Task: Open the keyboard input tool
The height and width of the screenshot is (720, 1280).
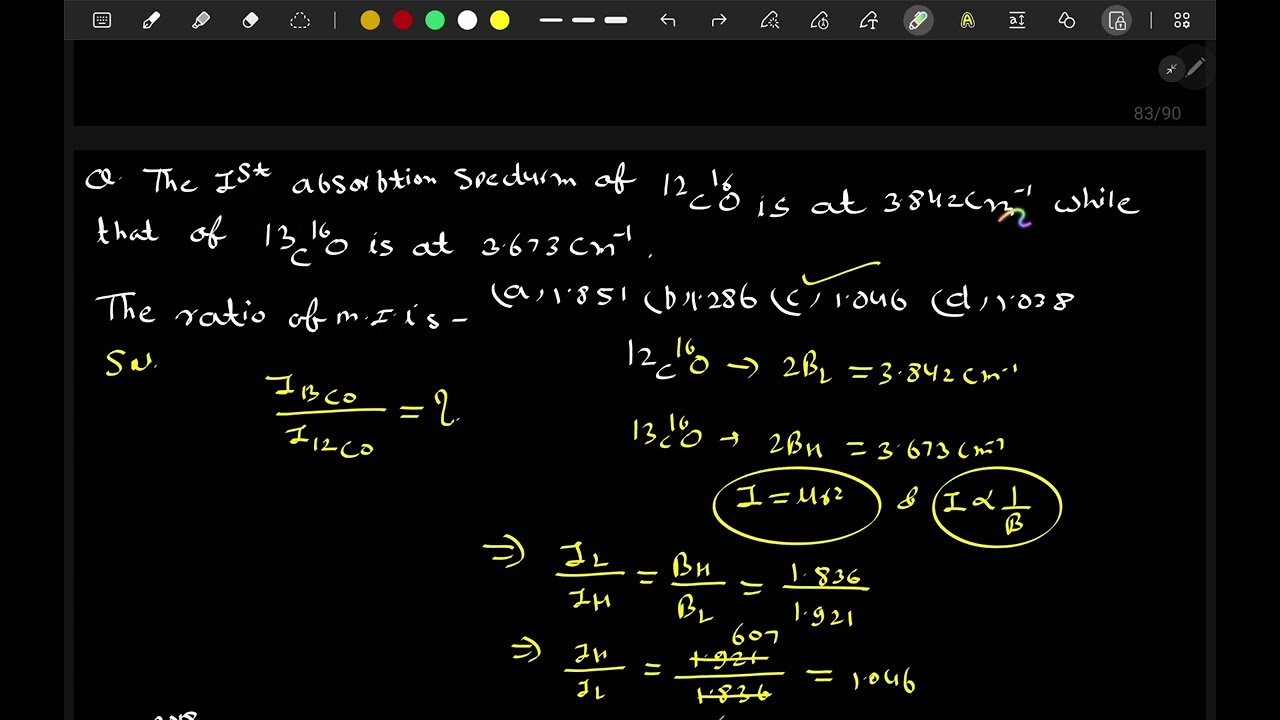Action: point(102,20)
